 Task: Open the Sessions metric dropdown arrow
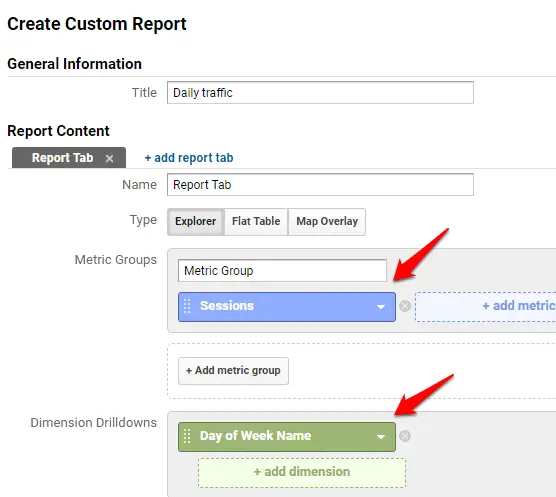[381, 307]
